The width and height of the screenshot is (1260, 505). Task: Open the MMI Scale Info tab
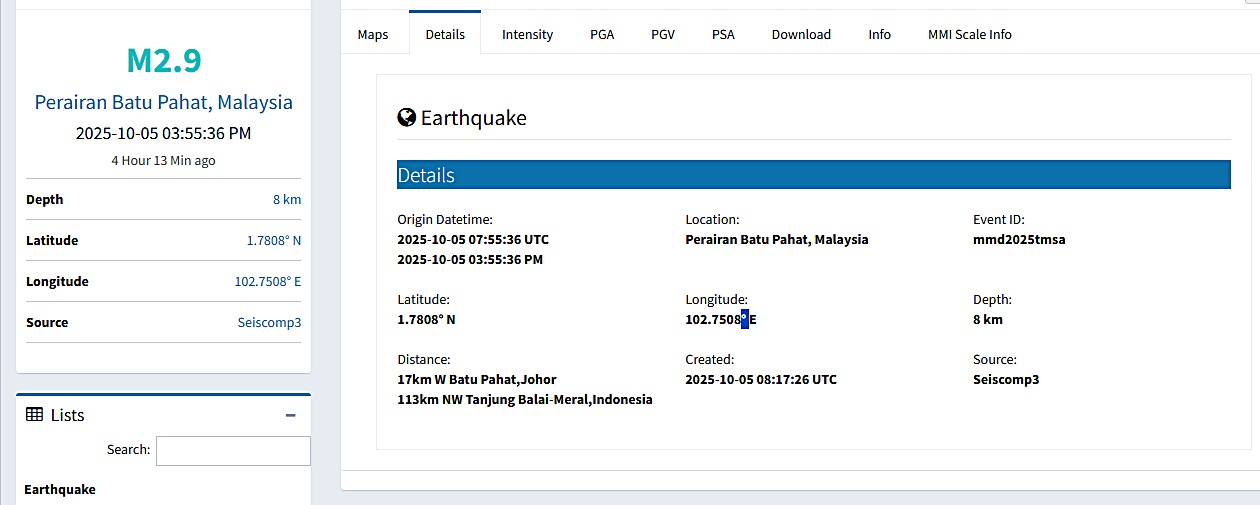969,34
